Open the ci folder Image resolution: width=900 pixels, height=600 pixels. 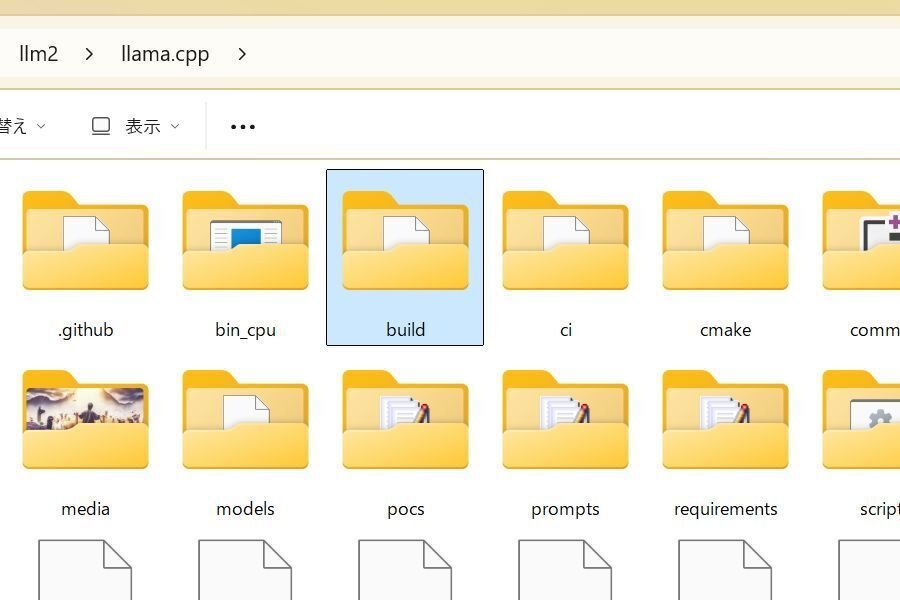(x=565, y=241)
